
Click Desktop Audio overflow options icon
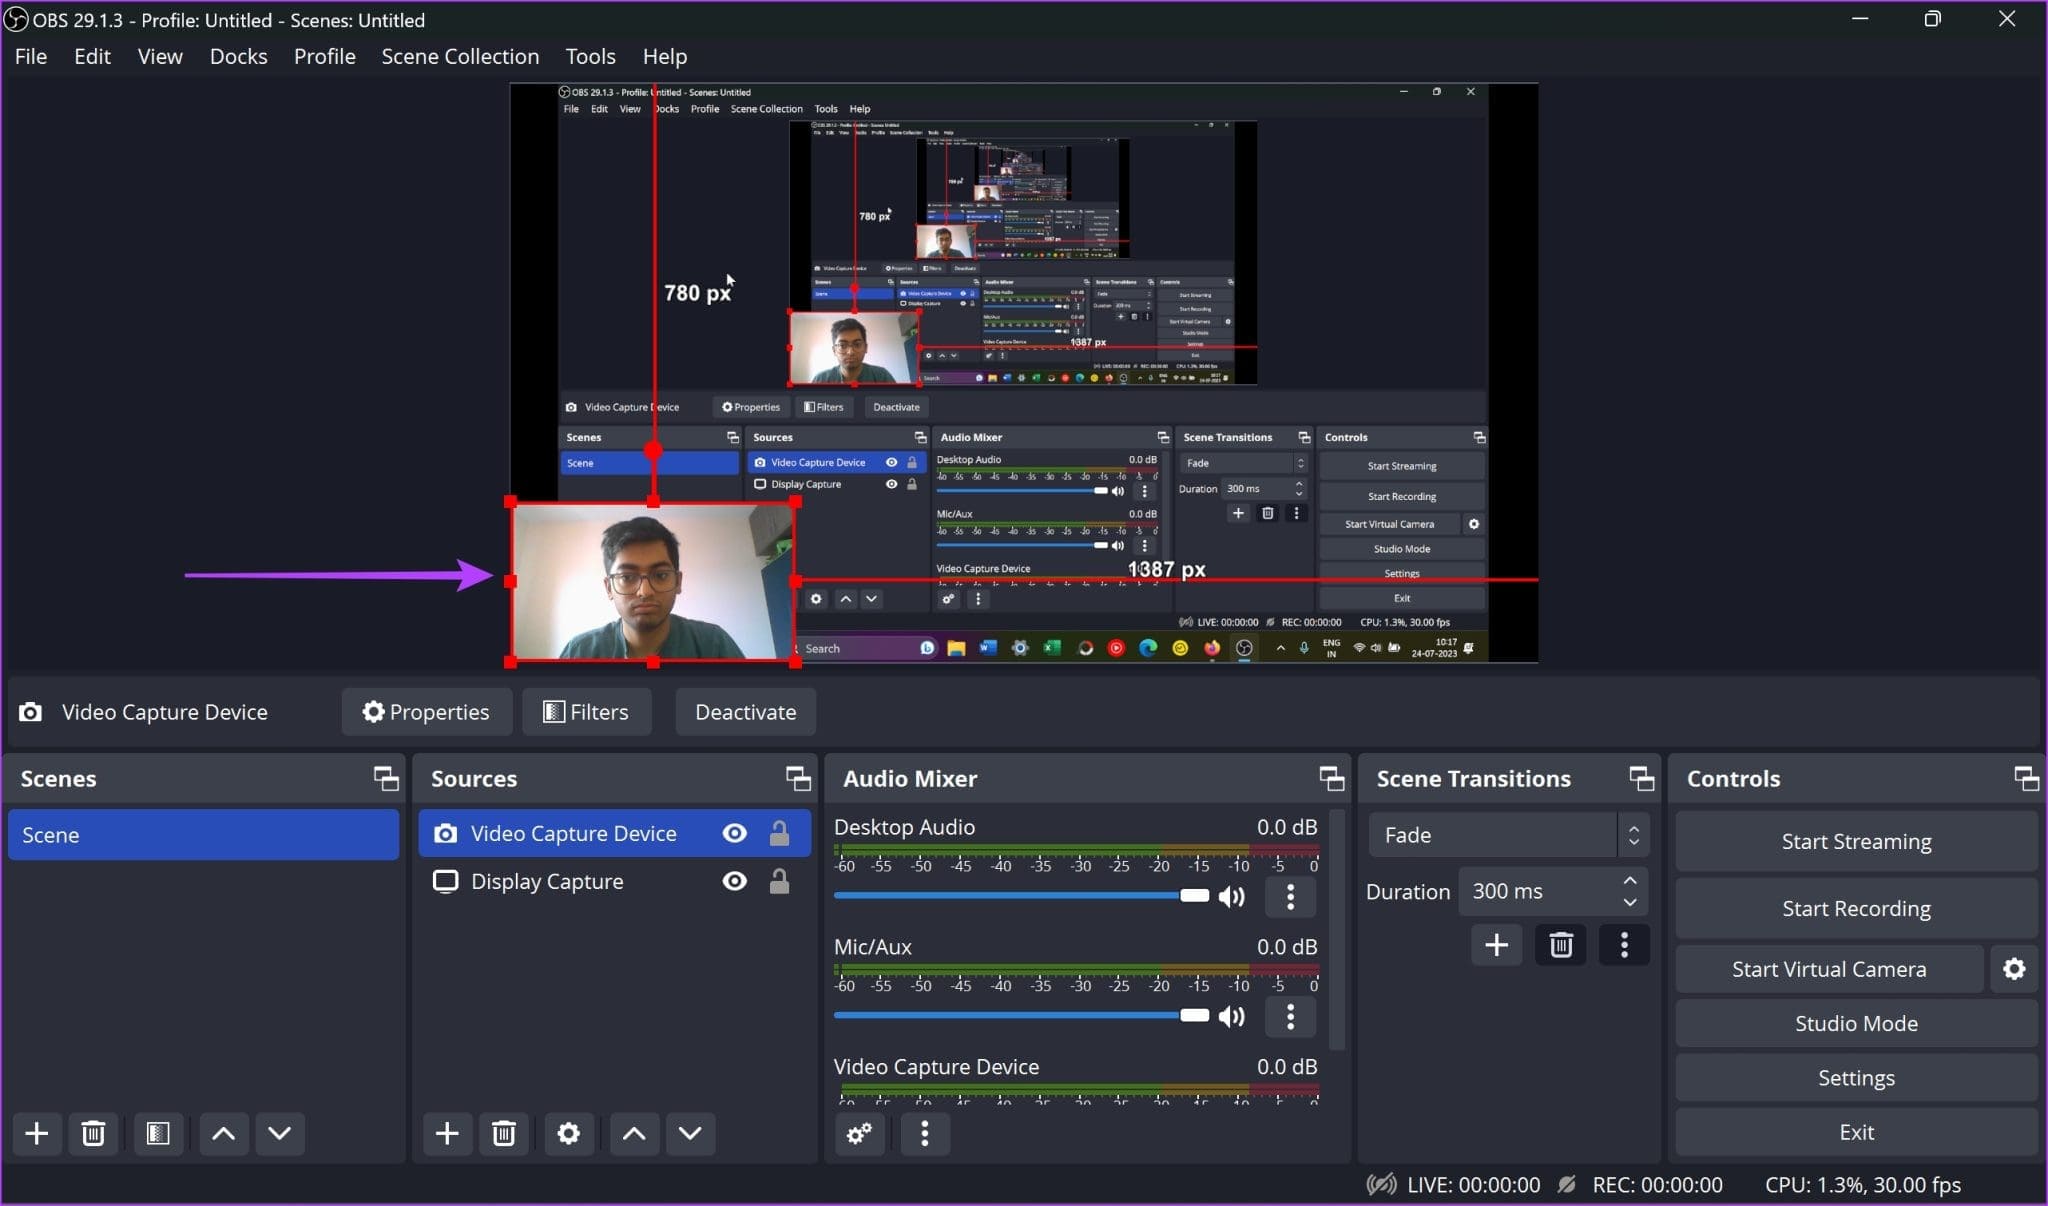click(x=1289, y=896)
